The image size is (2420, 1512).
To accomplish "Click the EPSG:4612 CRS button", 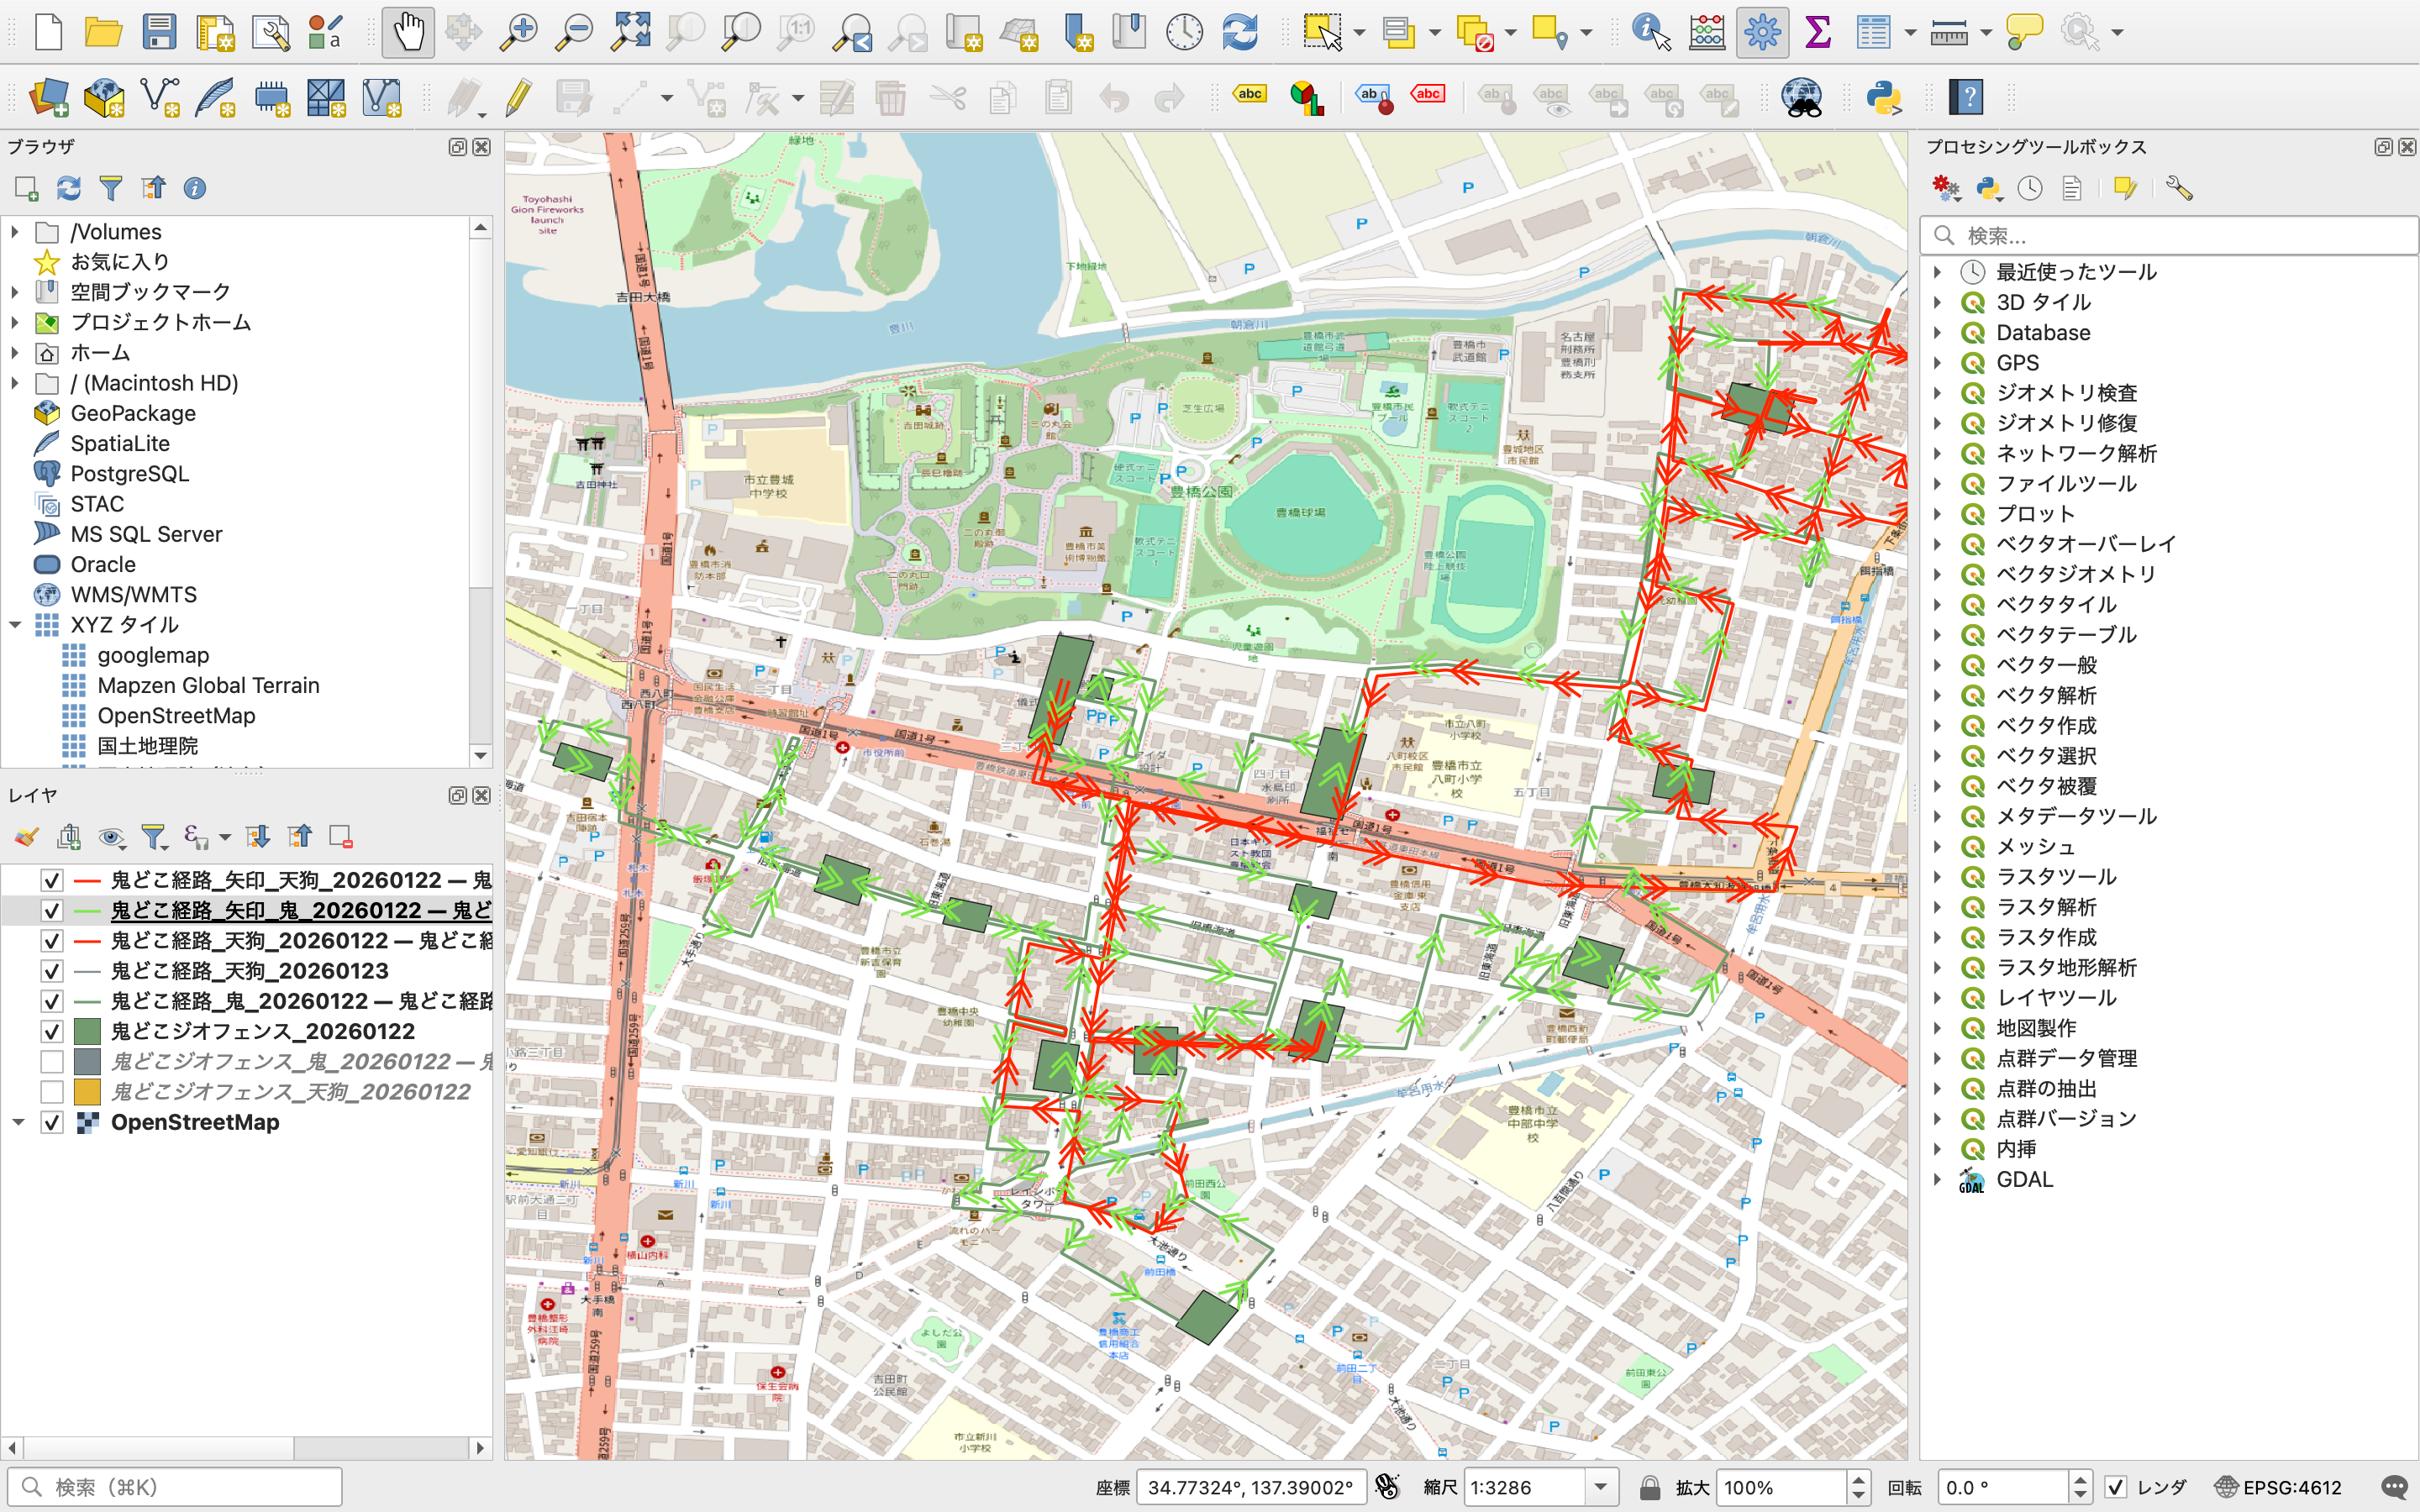I will (2279, 1487).
